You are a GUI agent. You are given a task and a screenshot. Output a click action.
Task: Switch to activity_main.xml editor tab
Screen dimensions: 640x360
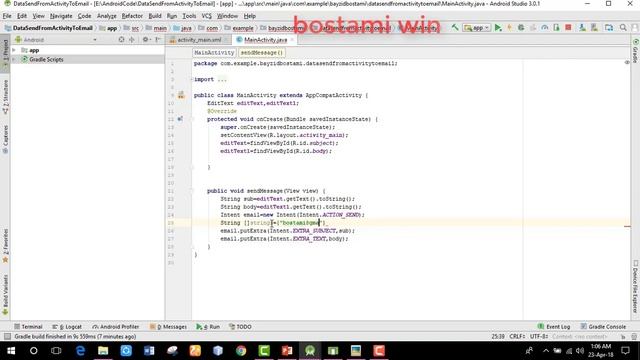199,40
